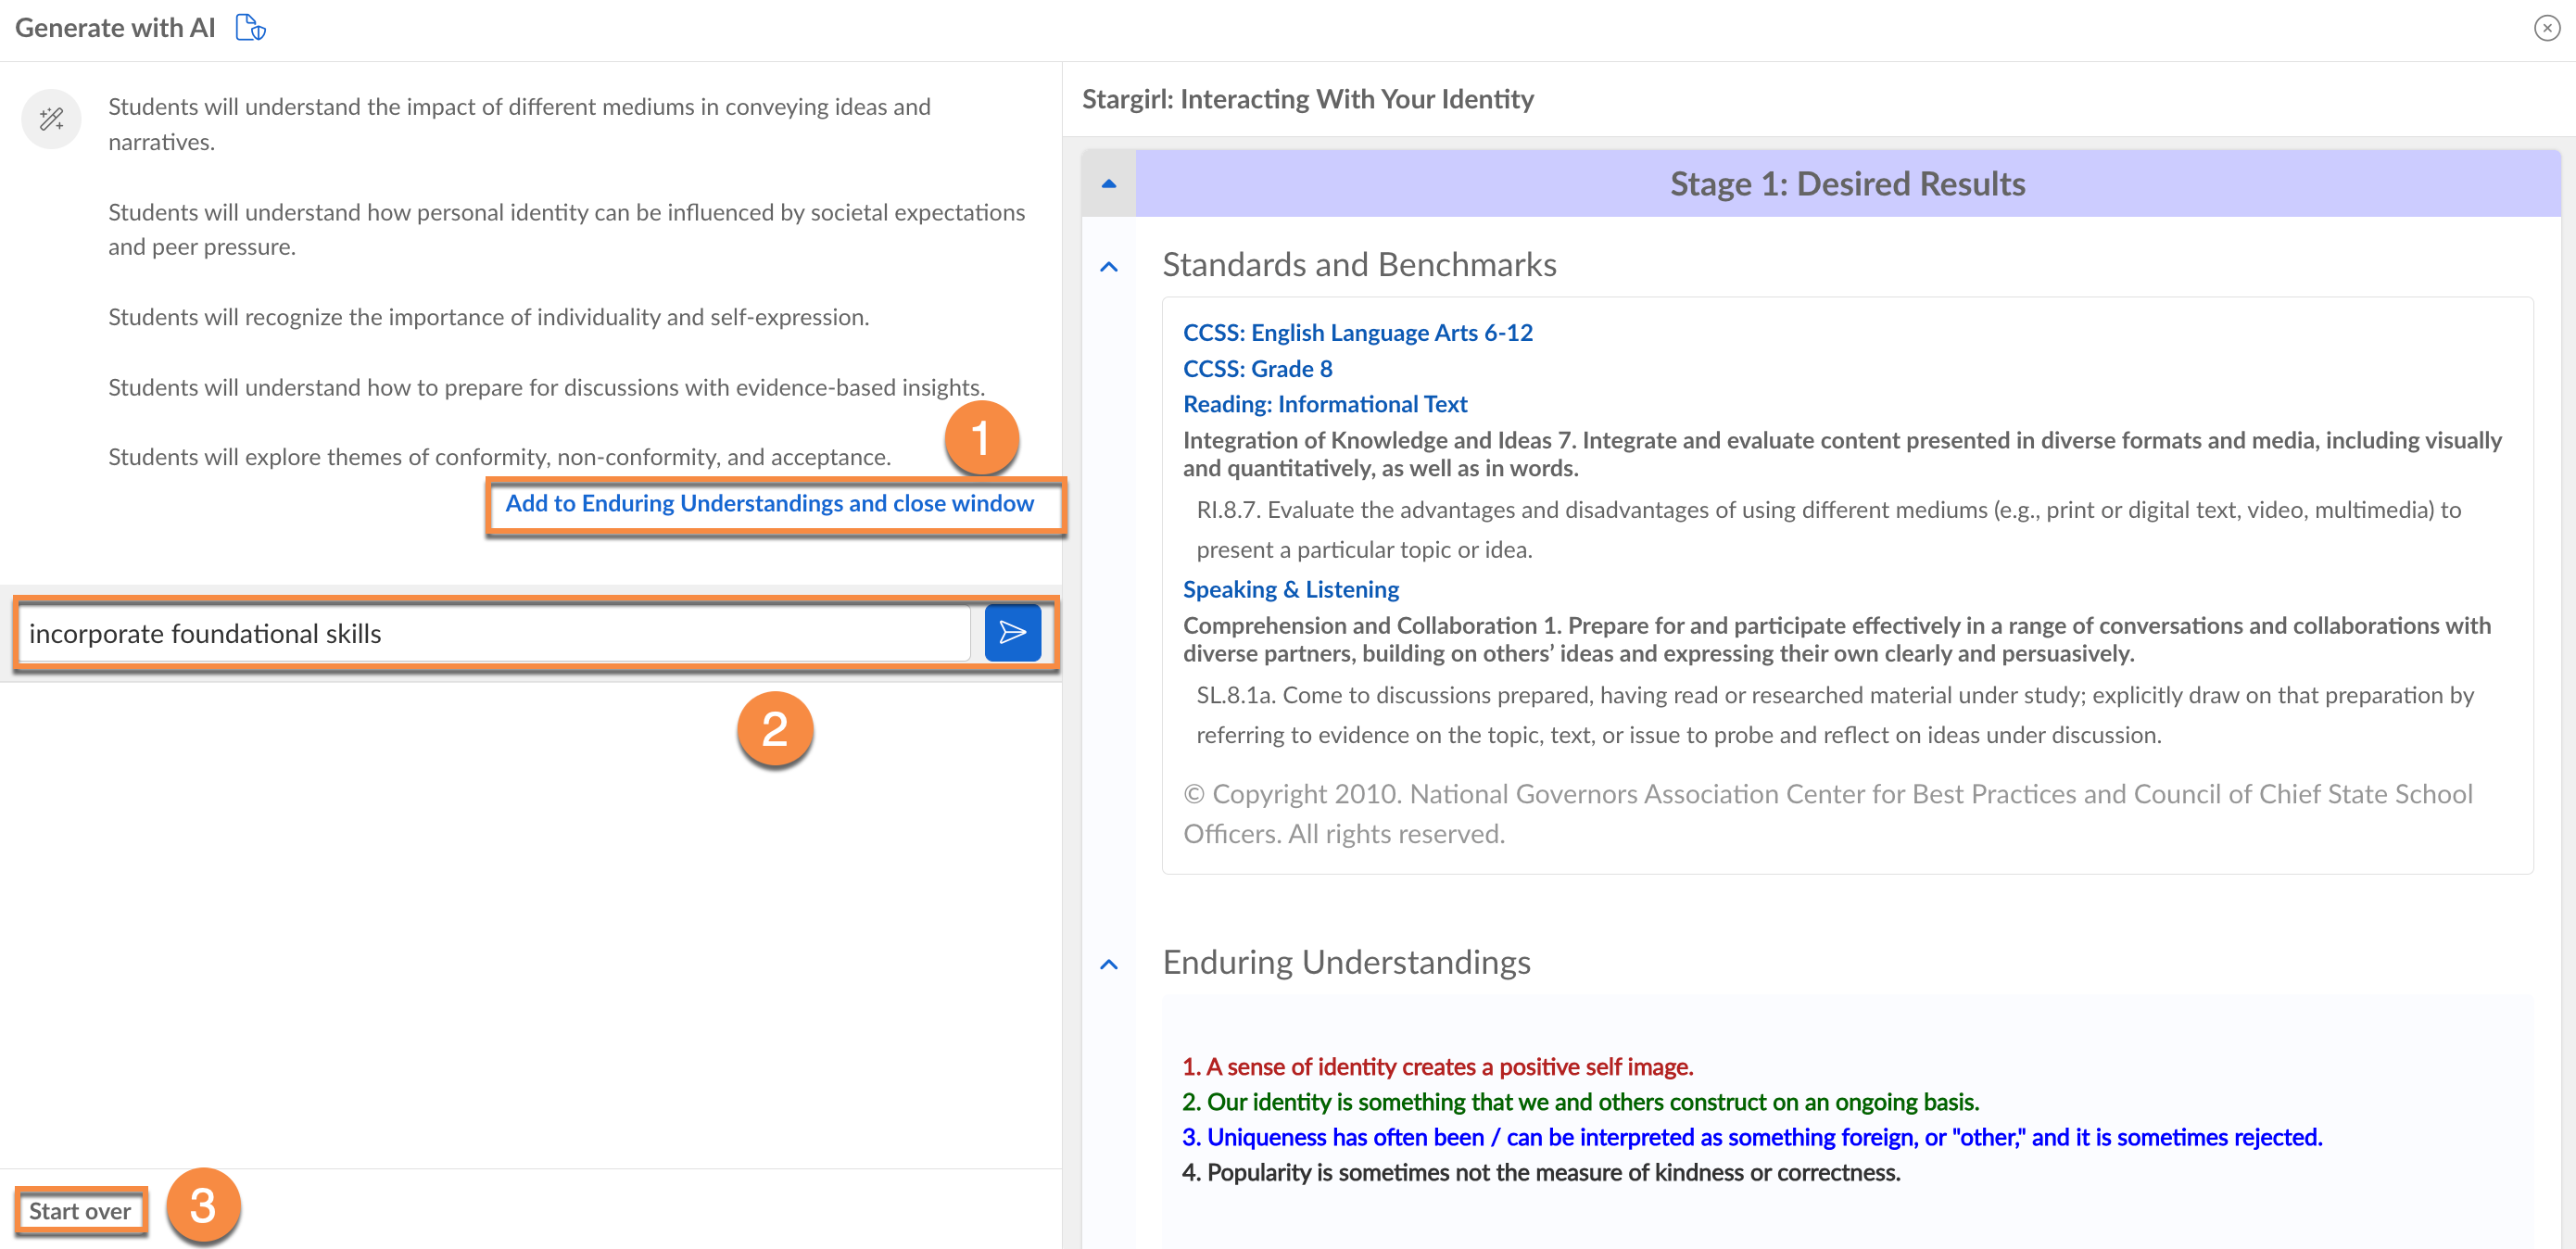Collapse the Enduring Understandings section
Screen dimensions: 2576x1249
pyautogui.click(x=1108, y=964)
